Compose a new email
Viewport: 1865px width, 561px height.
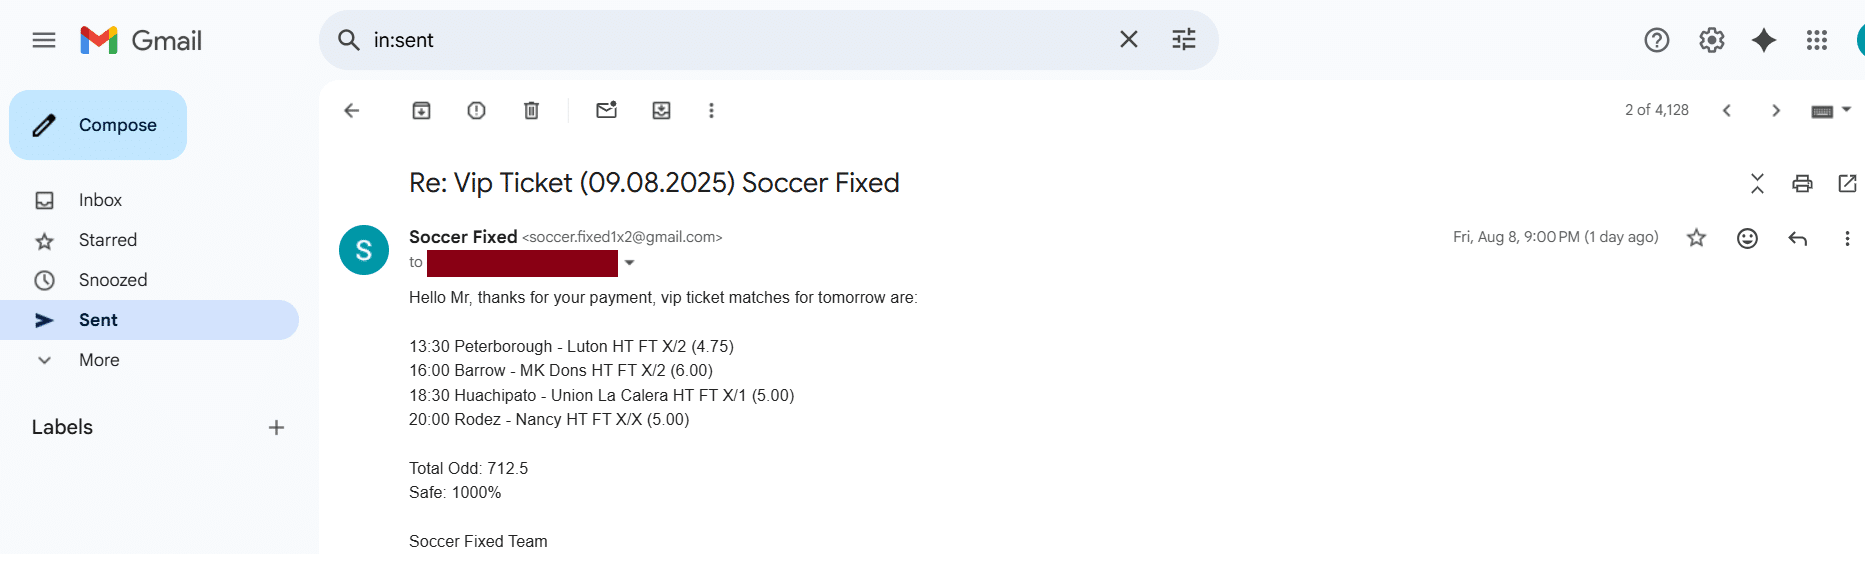(98, 125)
